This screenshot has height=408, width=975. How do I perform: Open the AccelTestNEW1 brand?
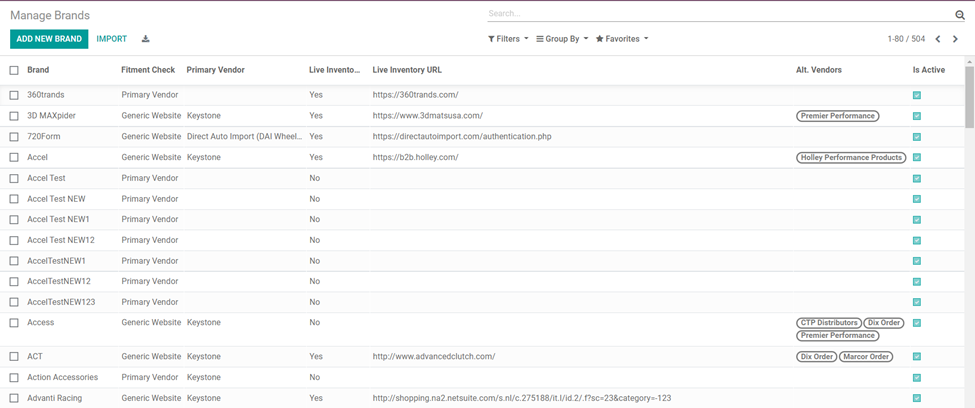(x=57, y=261)
